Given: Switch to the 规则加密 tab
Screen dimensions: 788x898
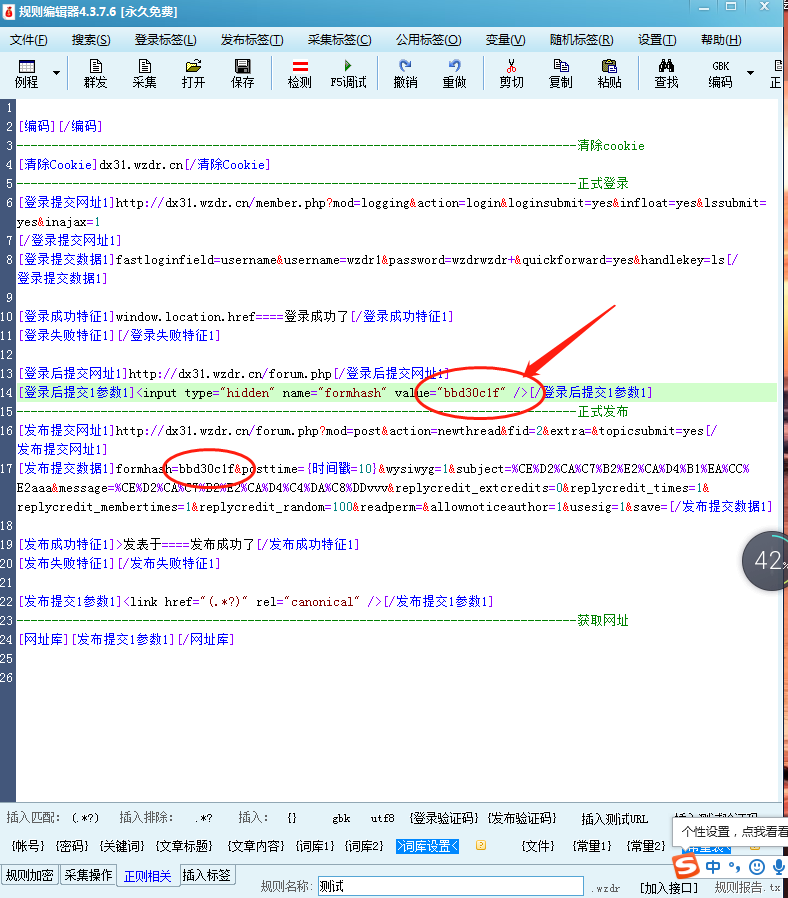Looking at the screenshot, I should (x=30, y=876).
